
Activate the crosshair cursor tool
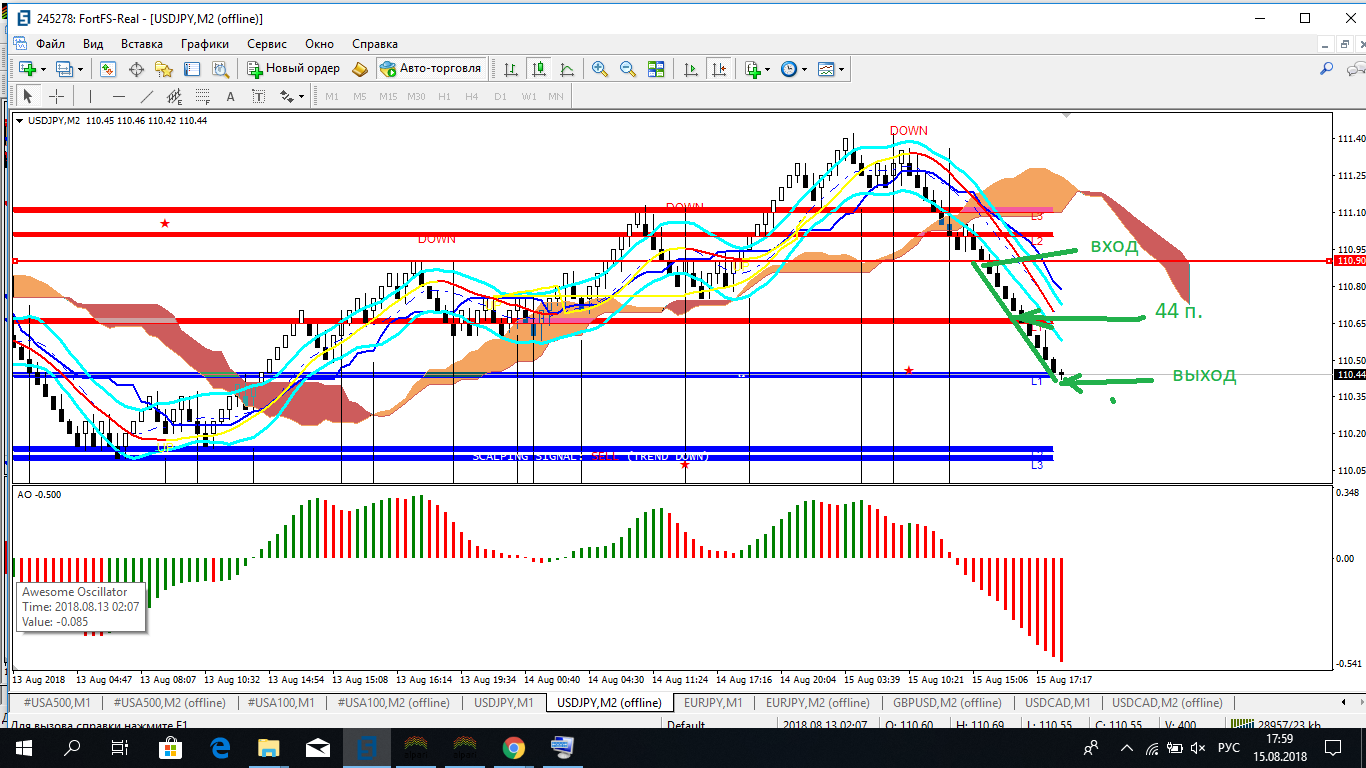(56, 96)
